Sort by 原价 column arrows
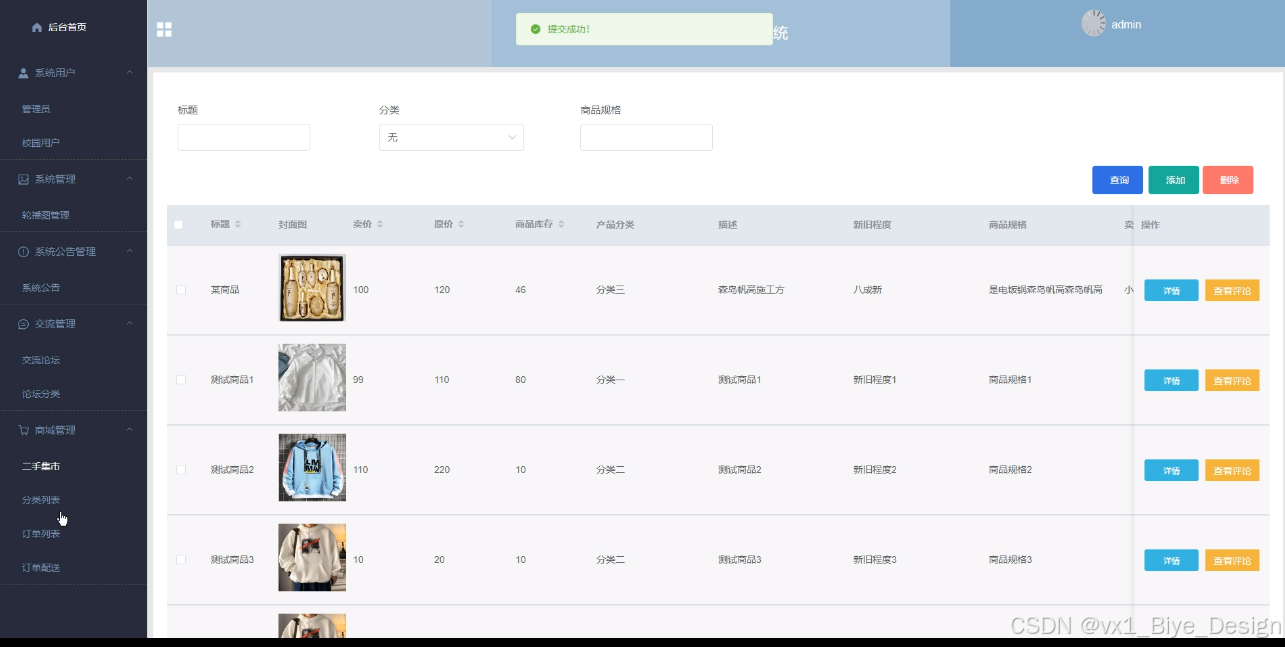Screen dimensions: 1285x647 click(460, 225)
